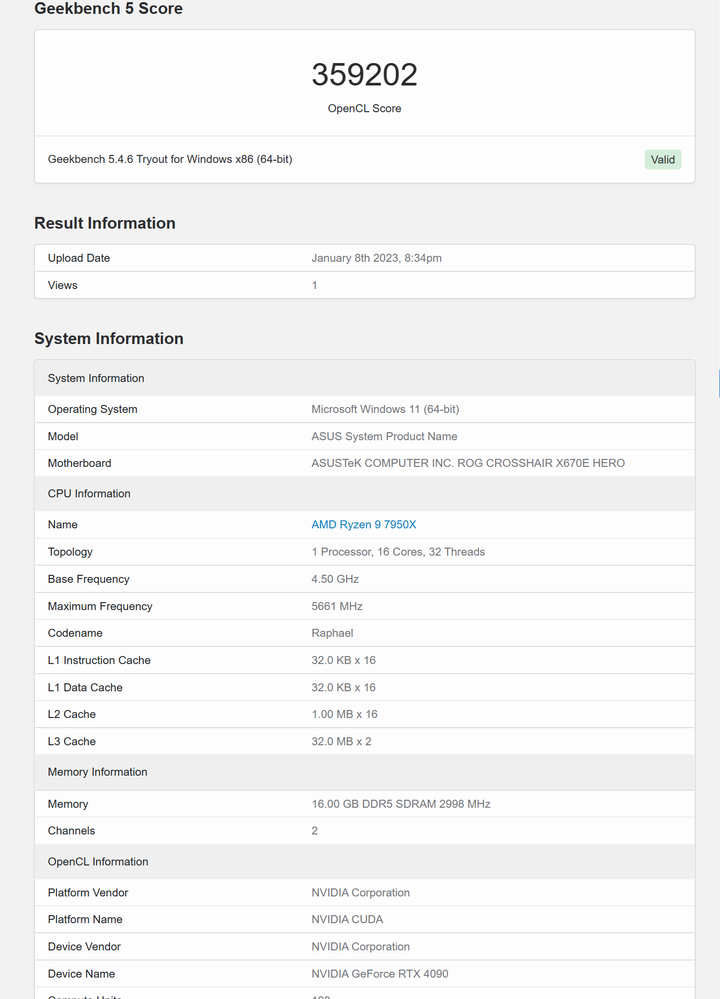Click the Name label in CPU Information
Image resolution: width=720 pixels, height=999 pixels.
pos(62,524)
